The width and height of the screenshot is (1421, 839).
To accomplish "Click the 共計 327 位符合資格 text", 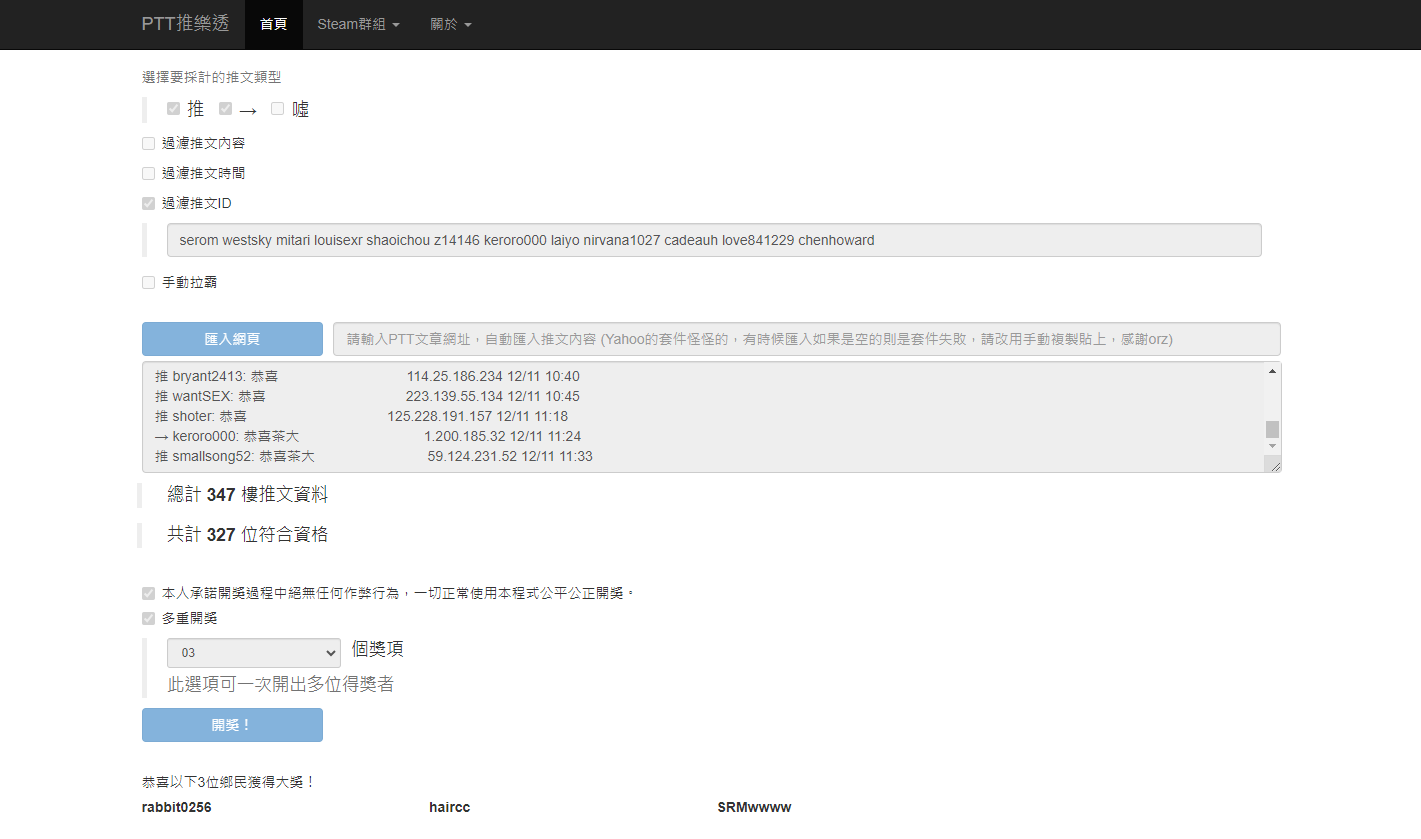I will (247, 535).
